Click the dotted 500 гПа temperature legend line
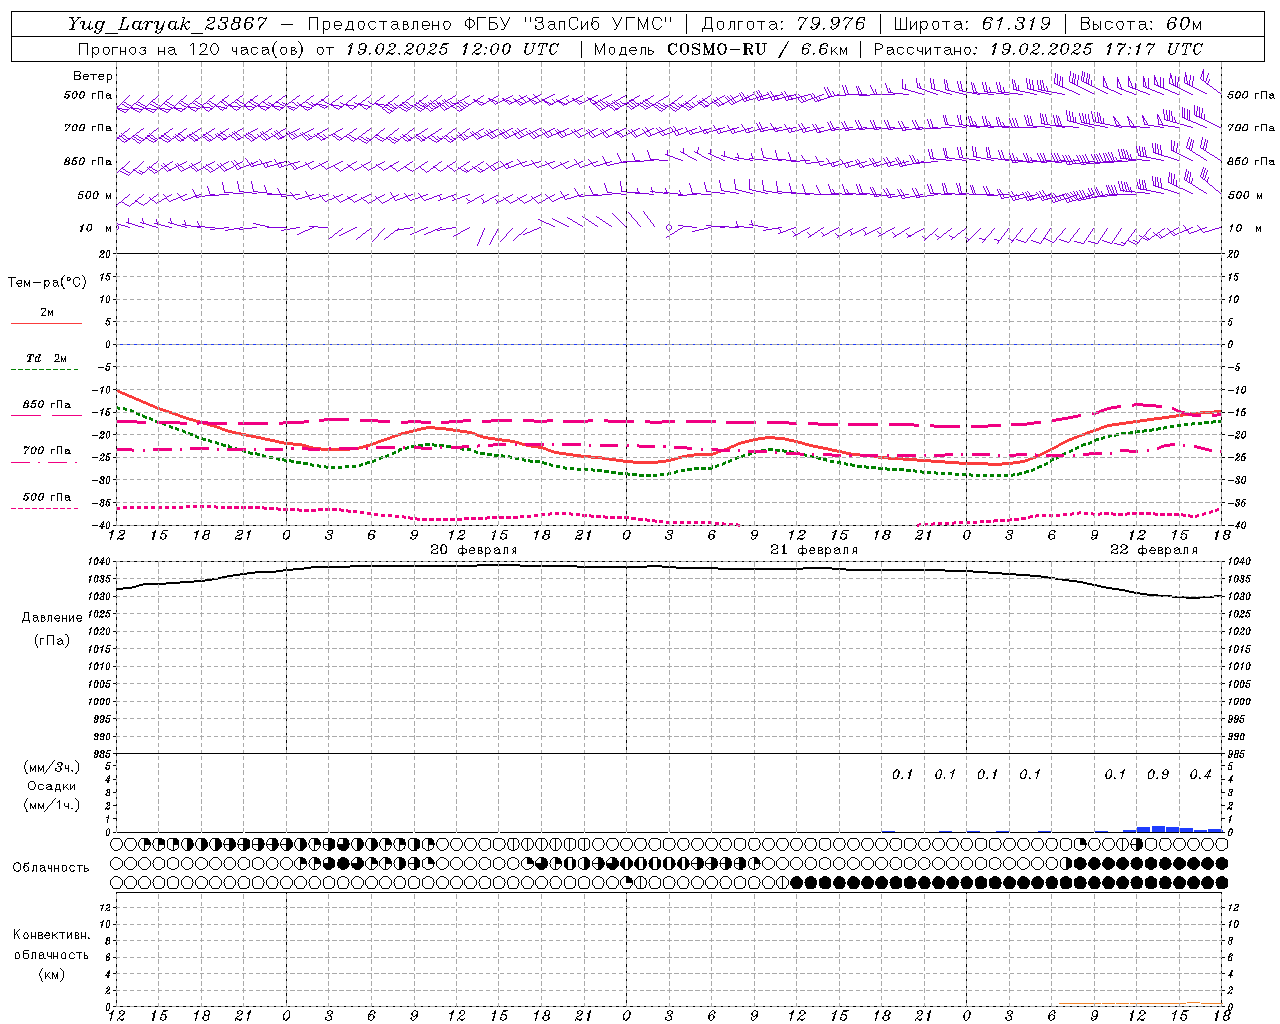Image resolution: width=1280 pixels, height=1024 pixels. [45, 508]
